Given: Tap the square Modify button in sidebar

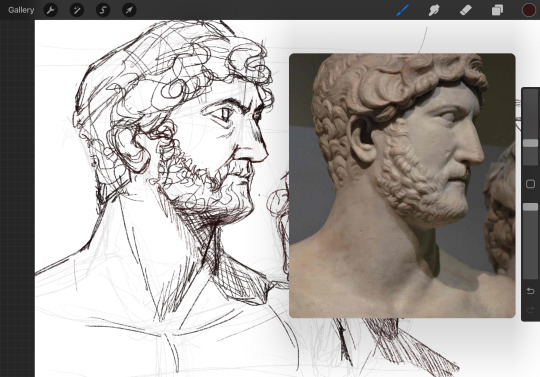Looking at the screenshot, I should point(530,184).
